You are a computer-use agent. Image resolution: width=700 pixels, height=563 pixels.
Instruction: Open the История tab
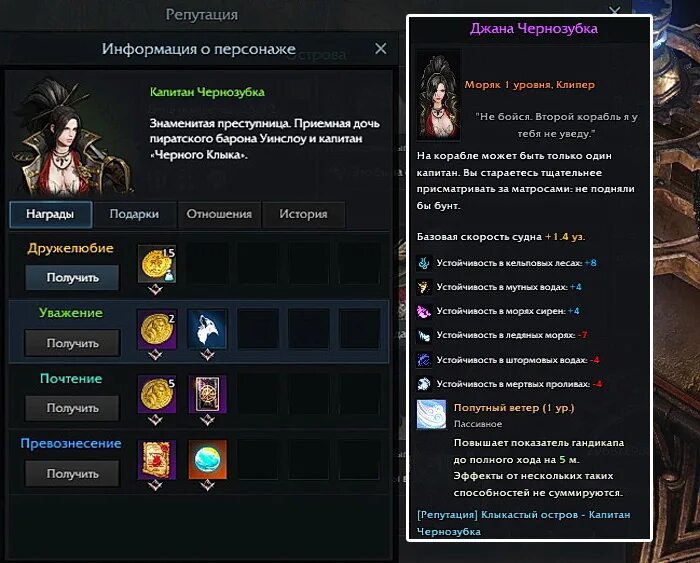[304, 214]
